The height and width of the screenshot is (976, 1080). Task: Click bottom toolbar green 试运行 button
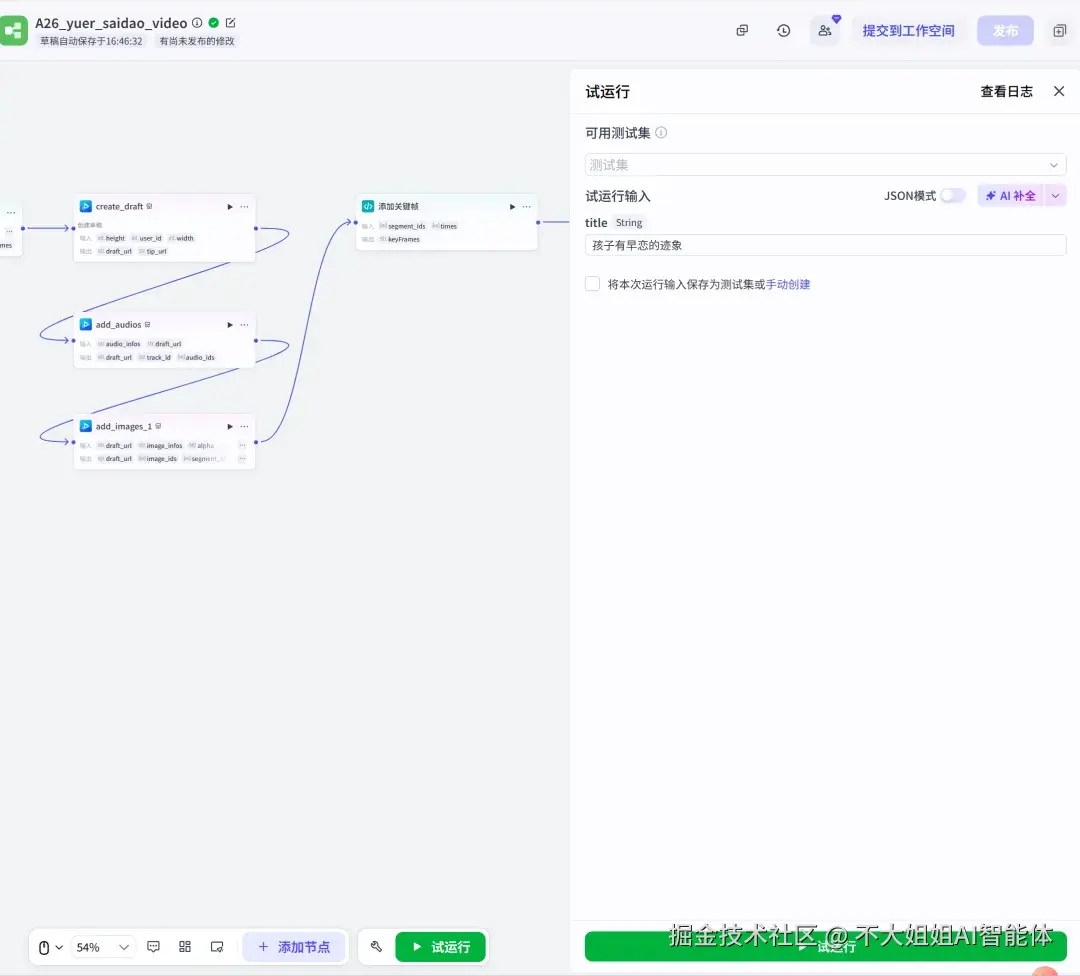pos(441,947)
